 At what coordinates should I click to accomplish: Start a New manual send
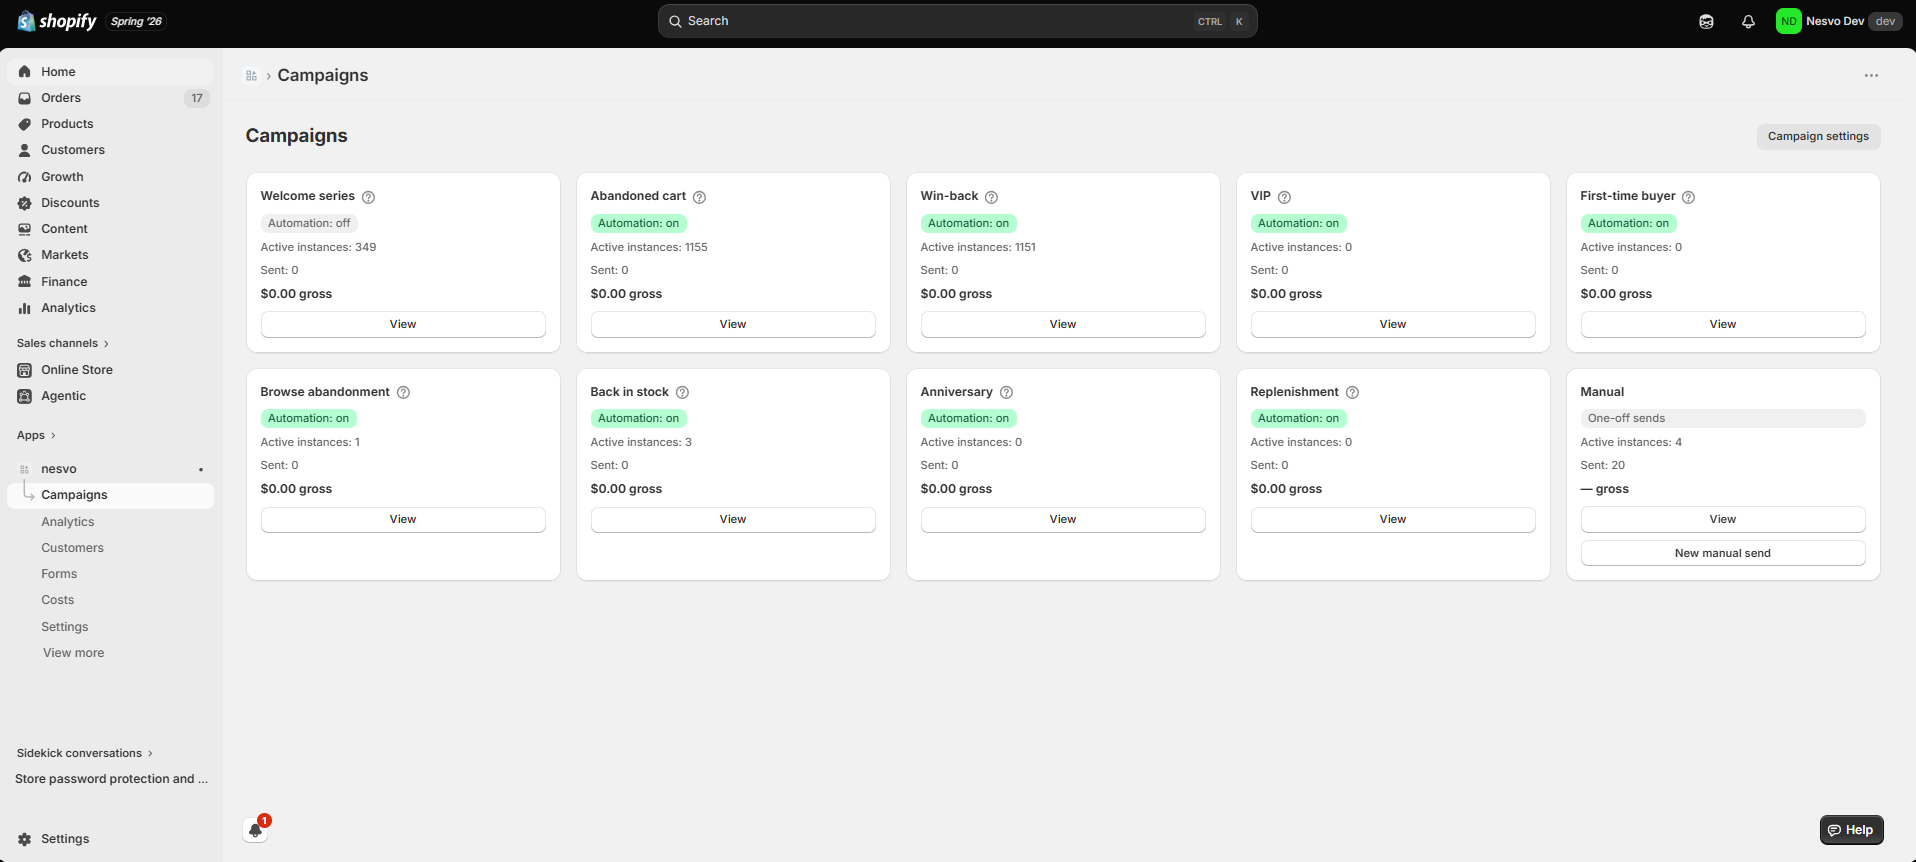point(1723,553)
